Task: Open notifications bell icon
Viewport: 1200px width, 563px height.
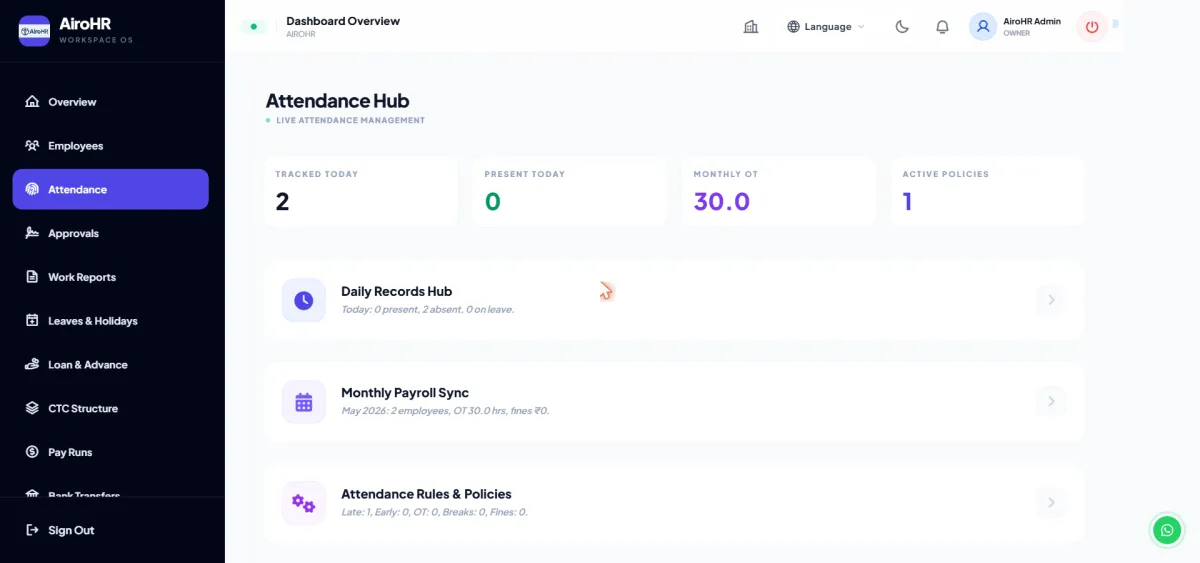Action: point(942,27)
